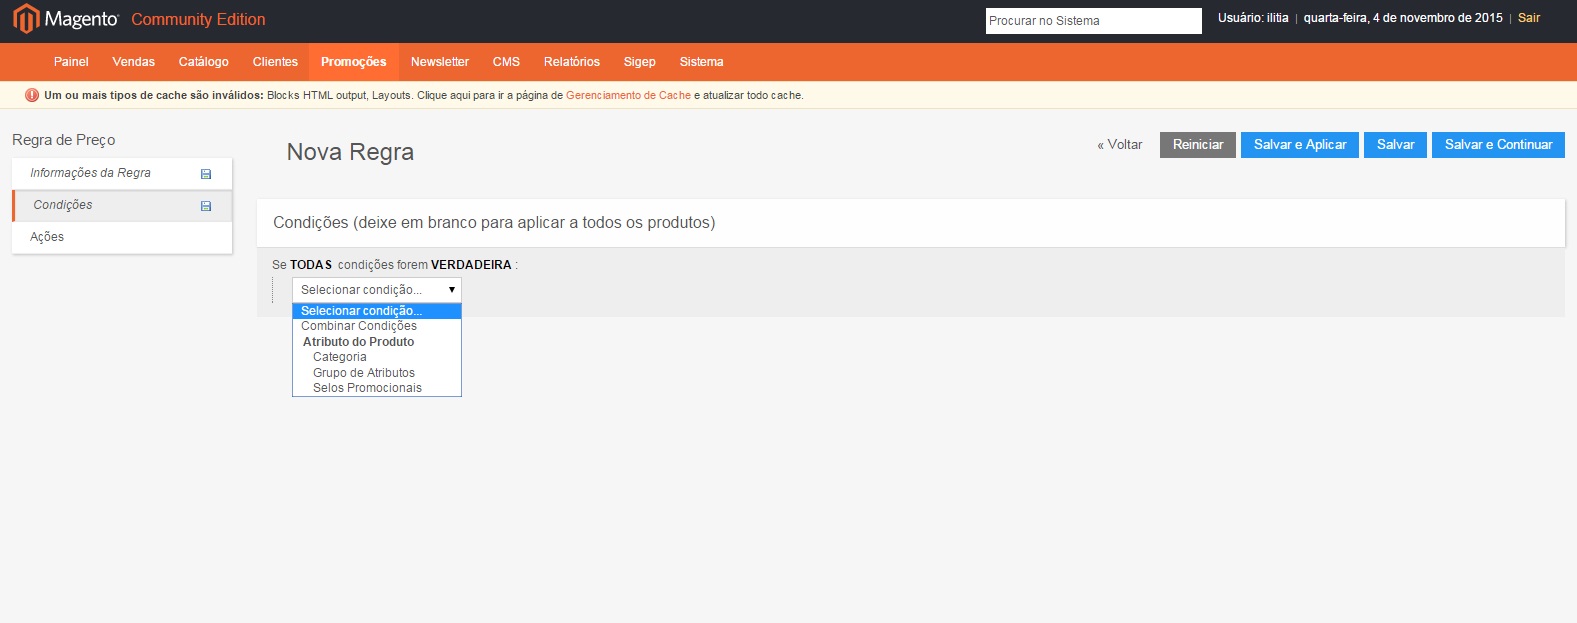
Task: Click the Salvar button
Action: click(x=1396, y=145)
